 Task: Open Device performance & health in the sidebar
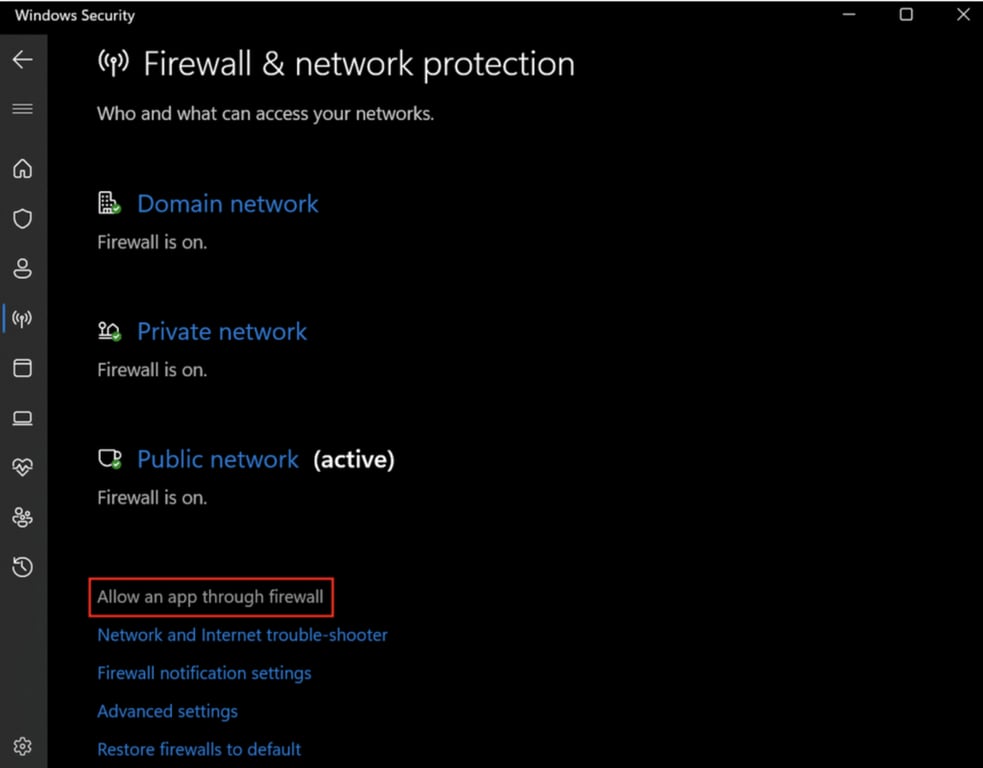tap(23, 467)
